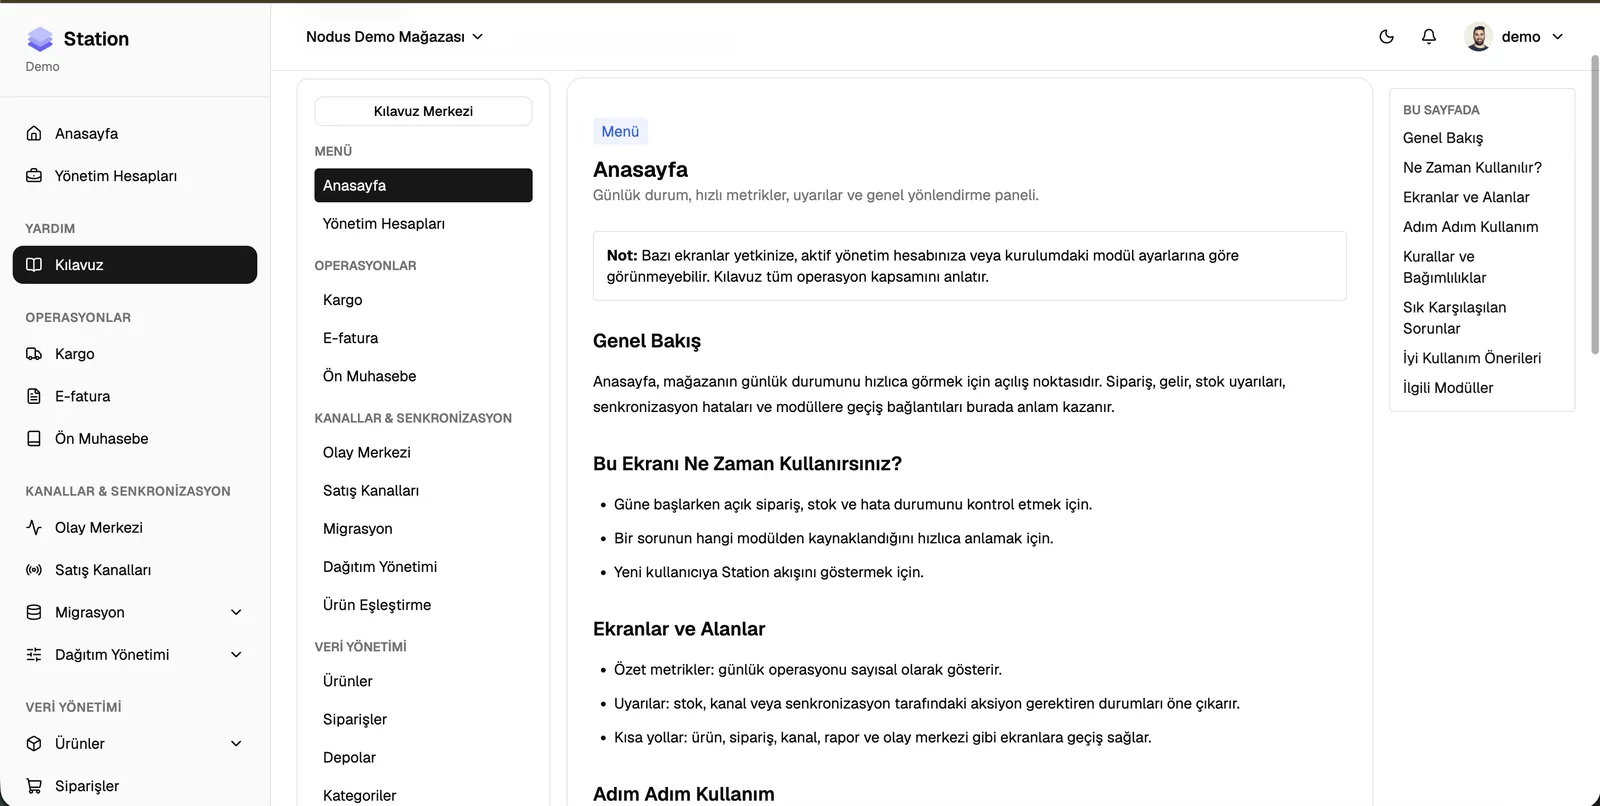Click Satış Kanalları broadcast icon in sidebar

(x=34, y=570)
